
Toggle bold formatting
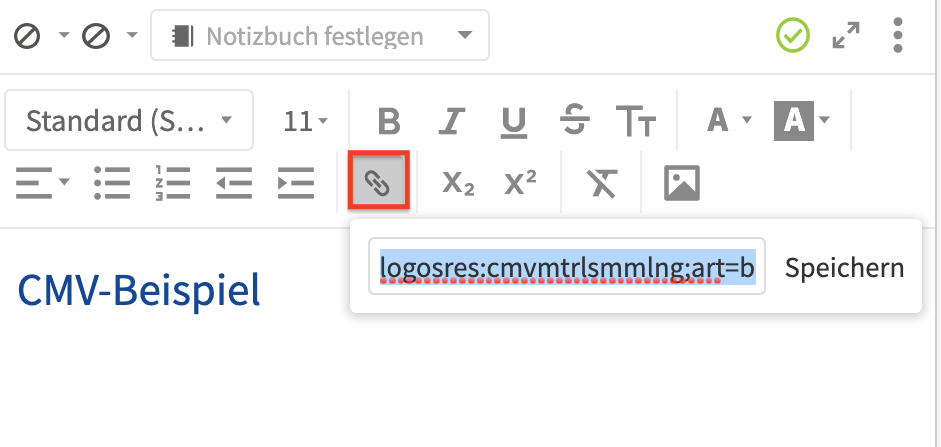[389, 121]
